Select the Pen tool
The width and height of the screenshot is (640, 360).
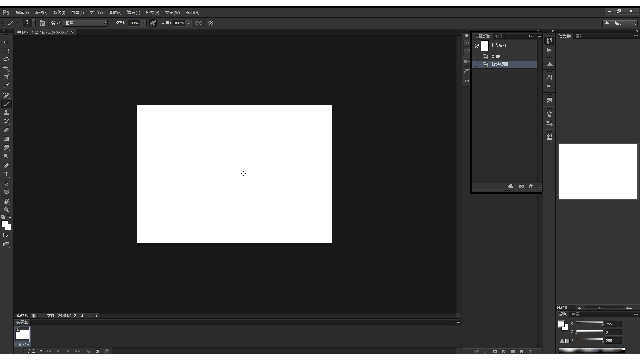[6, 166]
